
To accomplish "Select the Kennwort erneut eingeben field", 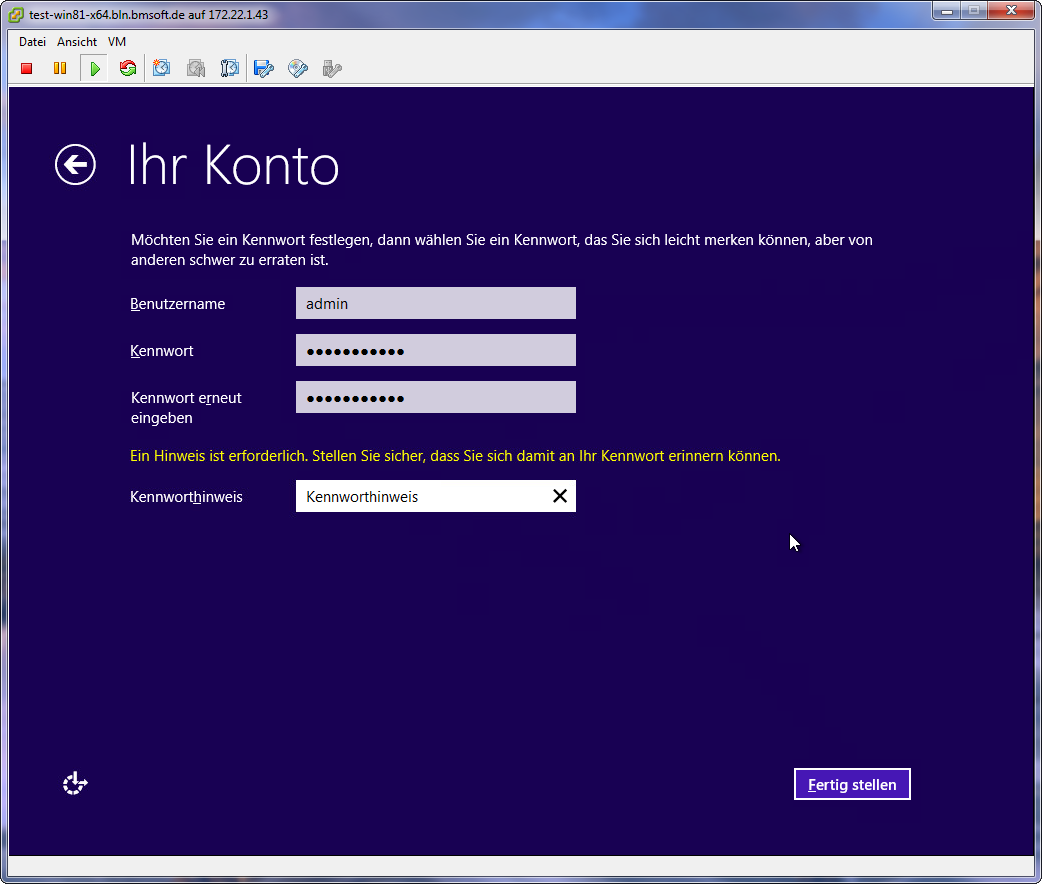I will pos(435,397).
